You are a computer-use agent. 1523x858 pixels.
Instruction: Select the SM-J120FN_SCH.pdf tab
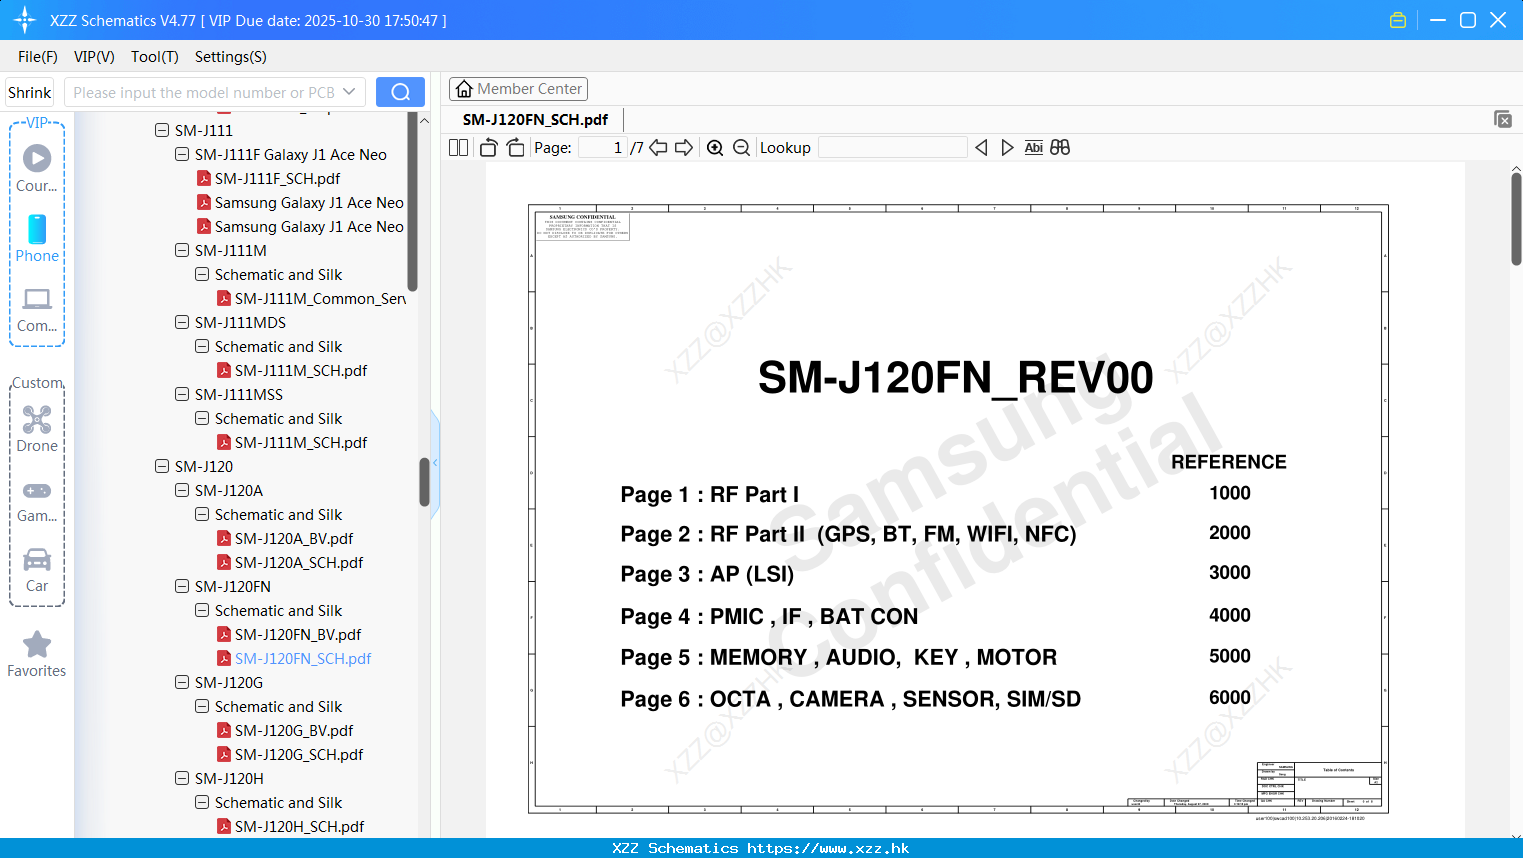click(535, 119)
